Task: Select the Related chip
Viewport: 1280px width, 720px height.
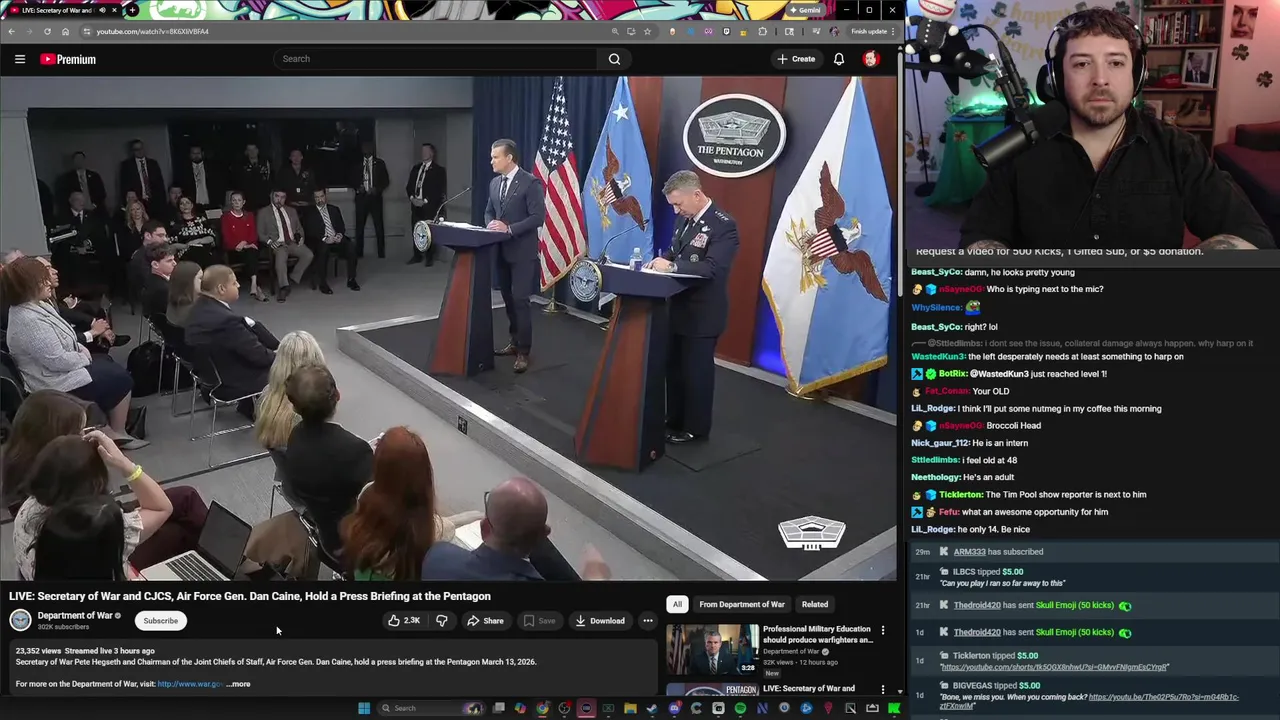Action: pyautogui.click(x=815, y=604)
